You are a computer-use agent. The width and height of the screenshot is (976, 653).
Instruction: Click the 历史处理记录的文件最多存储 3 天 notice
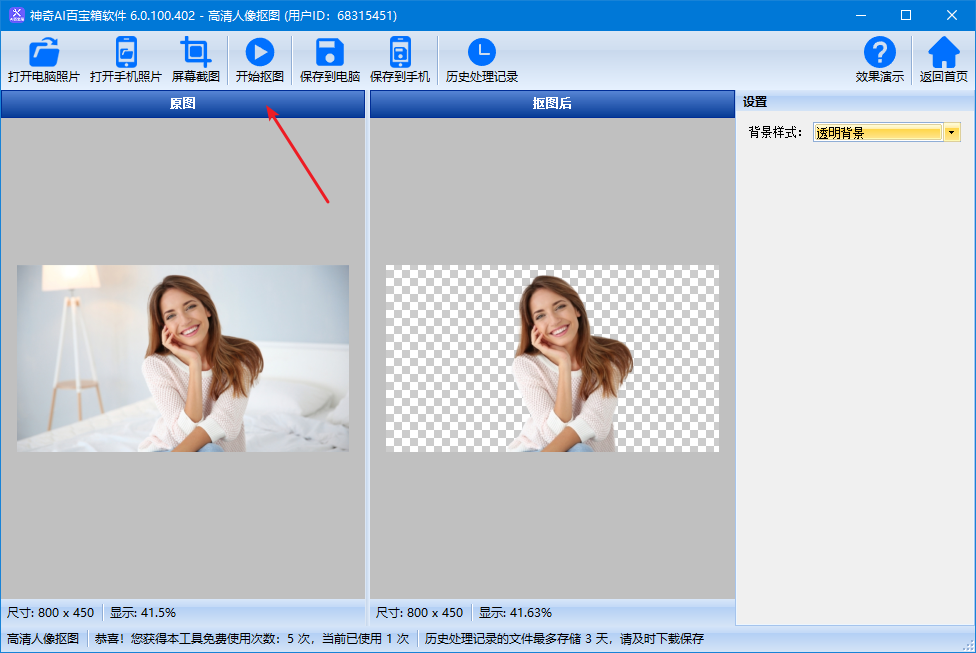click(564, 639)
